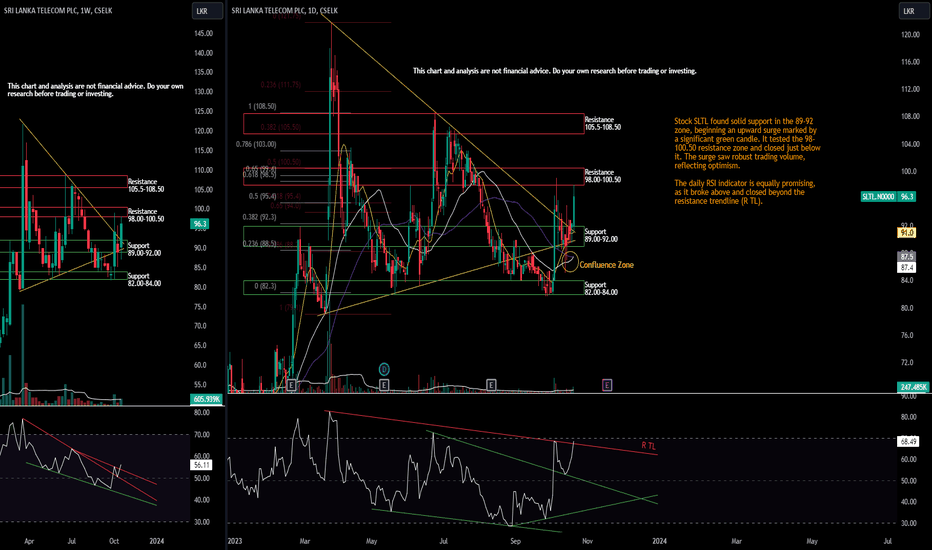Click the 87.5 moving average price label
The width and height of the screenshot is (932, 550).
(x=906, y=256)
